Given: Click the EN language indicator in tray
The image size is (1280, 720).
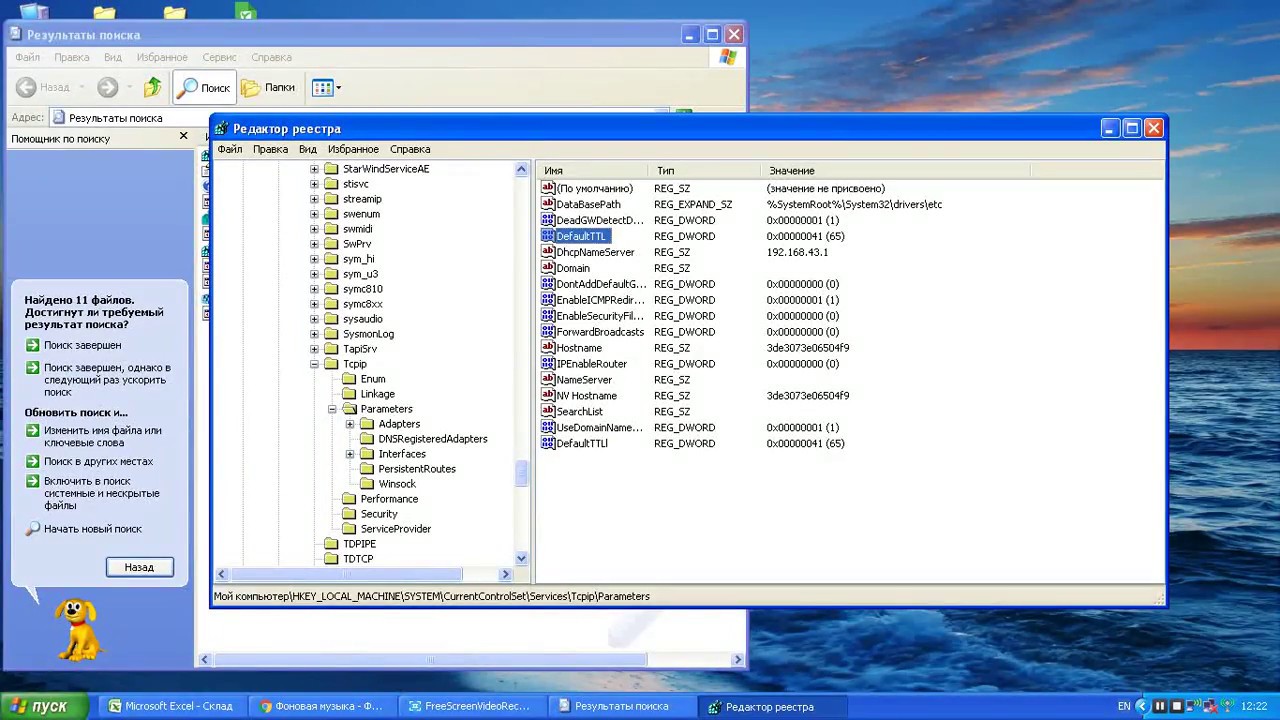Looking at the screenshot, I should (1124, 706).
